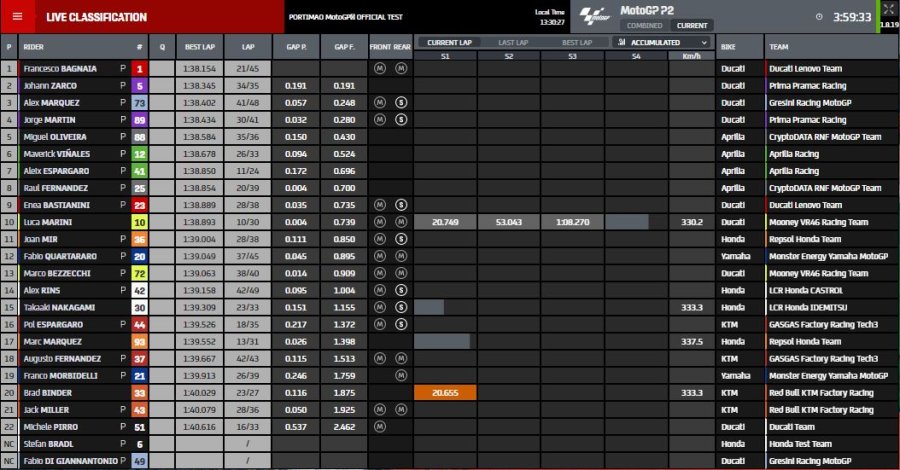The image size is (900, 470).
Task: Click the Honda Test Team entry
Action: tap(800, 444)
